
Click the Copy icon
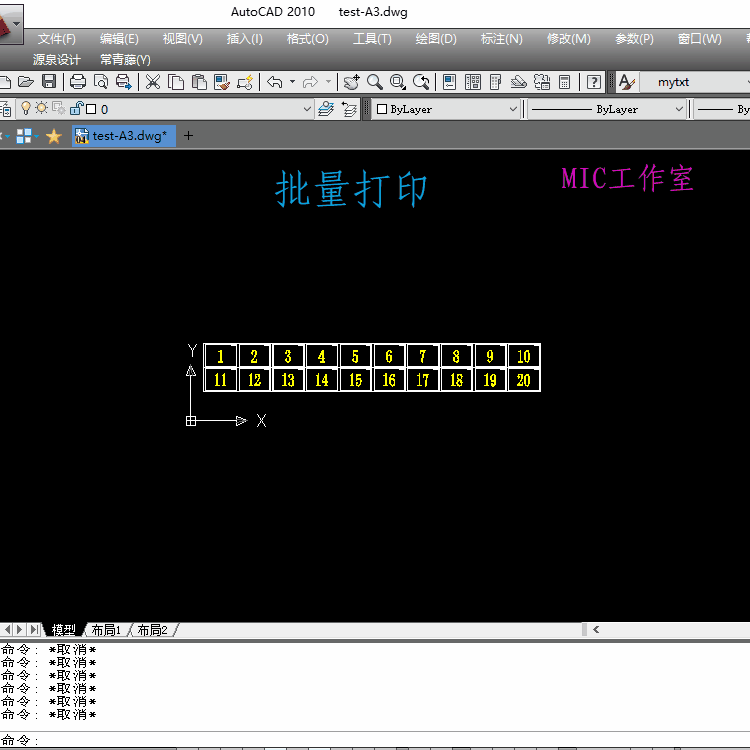click(x=176, y=82)
